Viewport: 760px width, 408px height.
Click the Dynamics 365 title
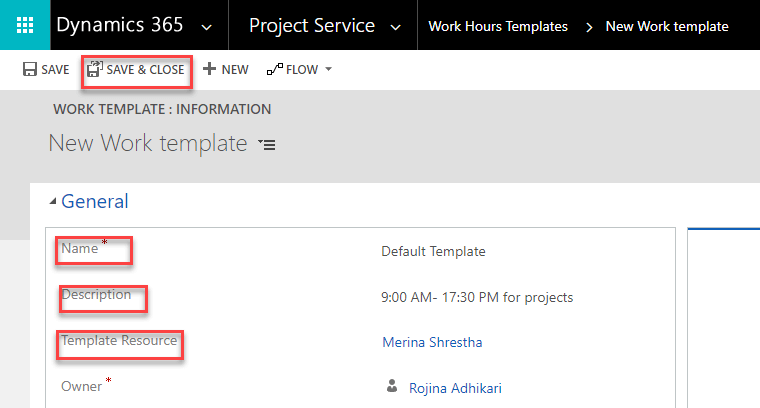(120, 25)
